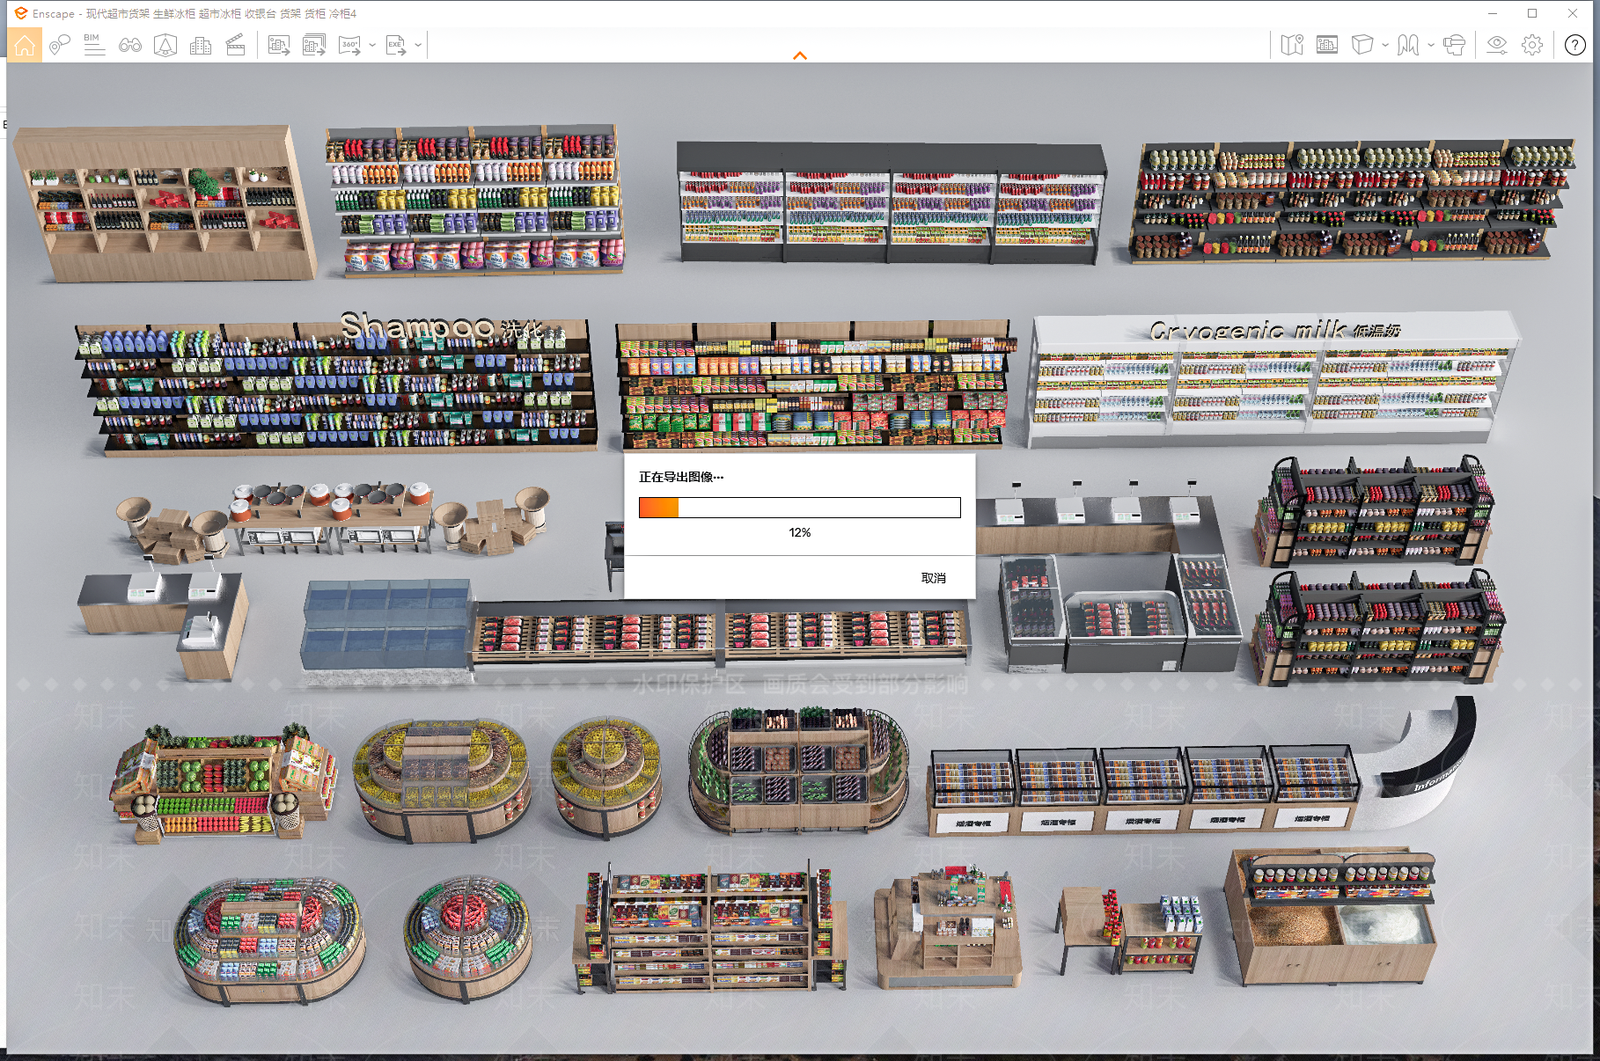The height and width of the screenshot is (1061, 1600).
Task: Open the asset library buildings icon
Action: point(200,45)
